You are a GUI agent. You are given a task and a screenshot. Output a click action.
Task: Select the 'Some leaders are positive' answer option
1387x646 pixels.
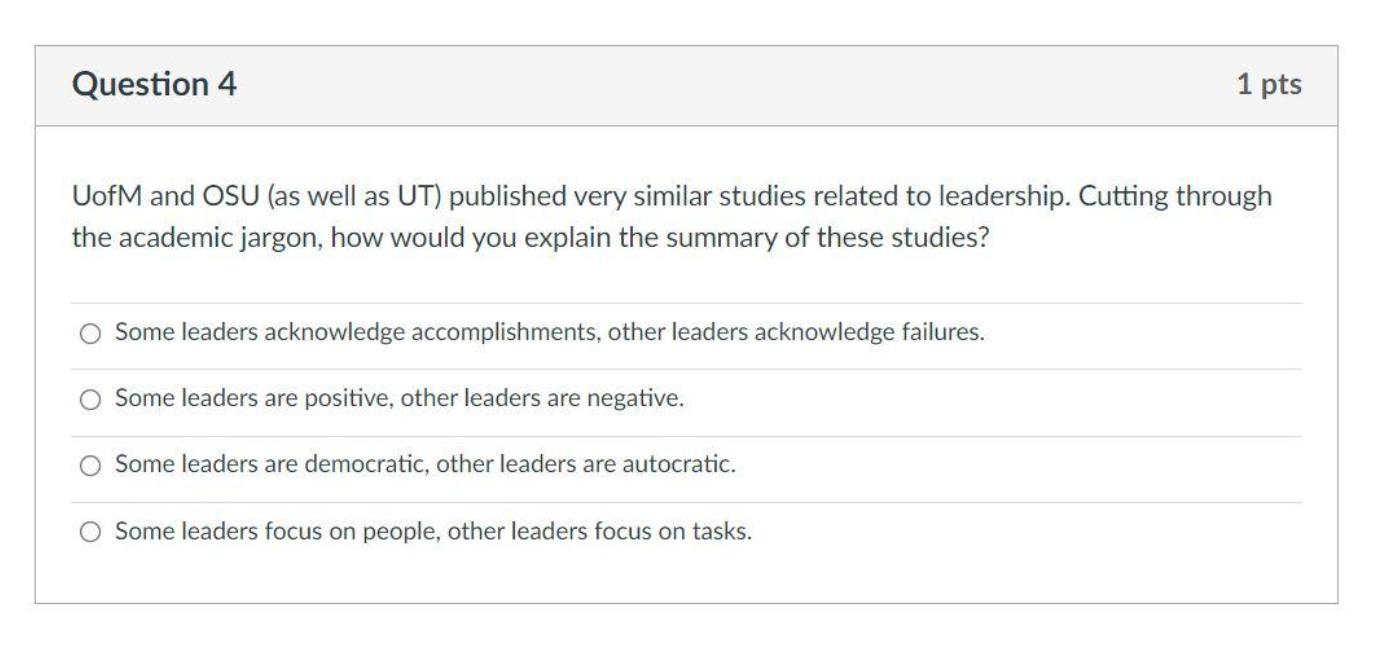(x=93, y=400)
